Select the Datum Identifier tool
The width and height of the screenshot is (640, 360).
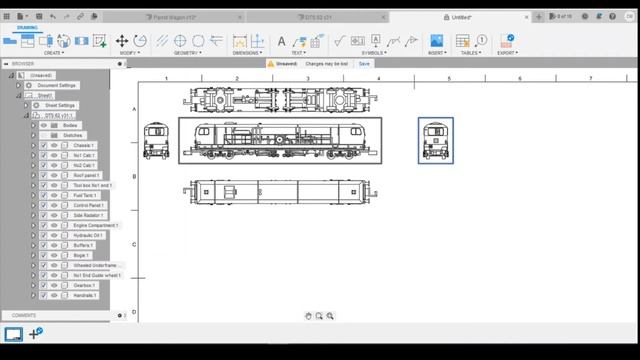376,41
